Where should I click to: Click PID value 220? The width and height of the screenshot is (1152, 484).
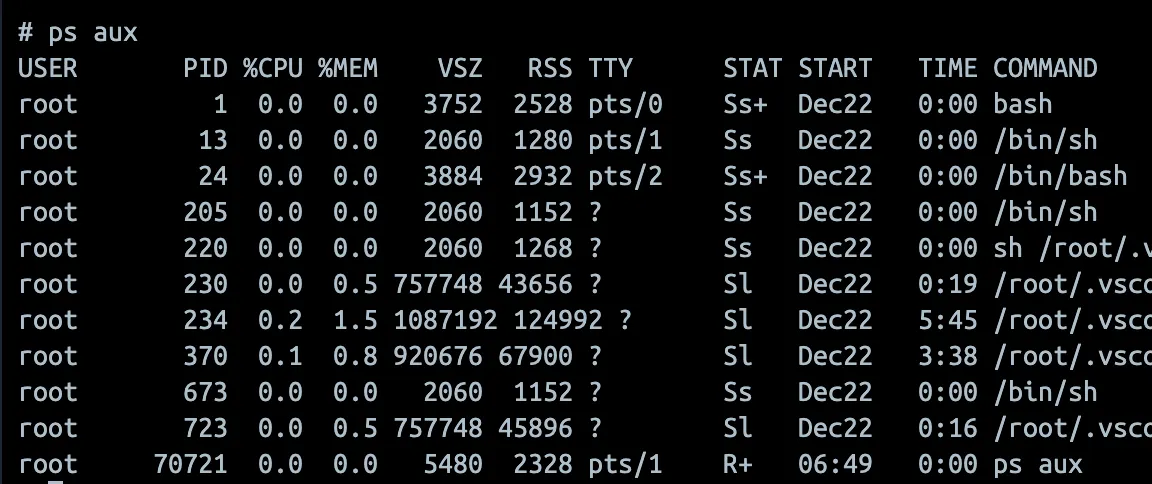206,248
